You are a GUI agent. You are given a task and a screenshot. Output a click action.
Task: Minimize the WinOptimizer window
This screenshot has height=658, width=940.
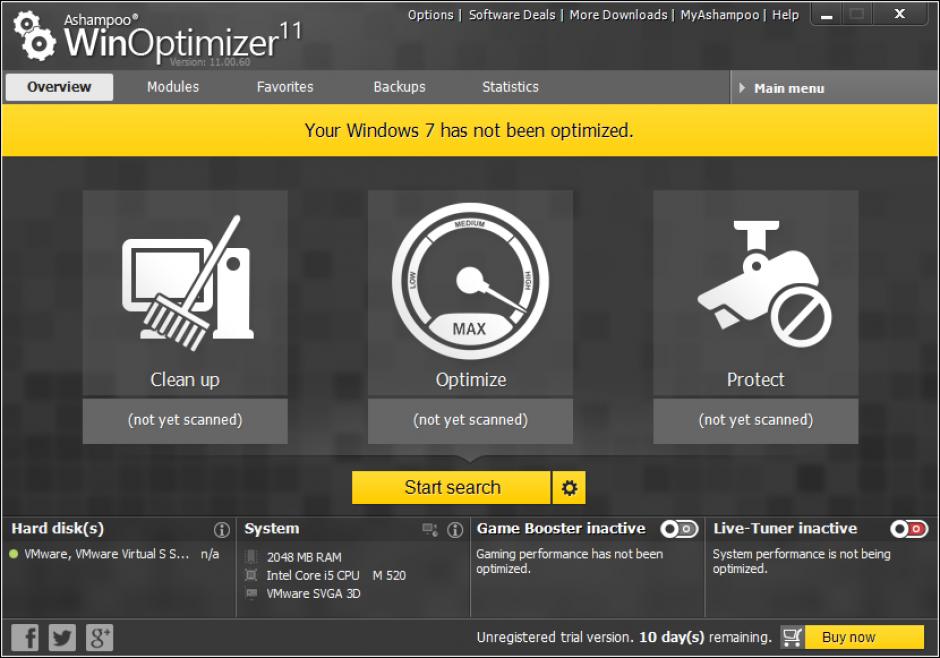[827, 16]
